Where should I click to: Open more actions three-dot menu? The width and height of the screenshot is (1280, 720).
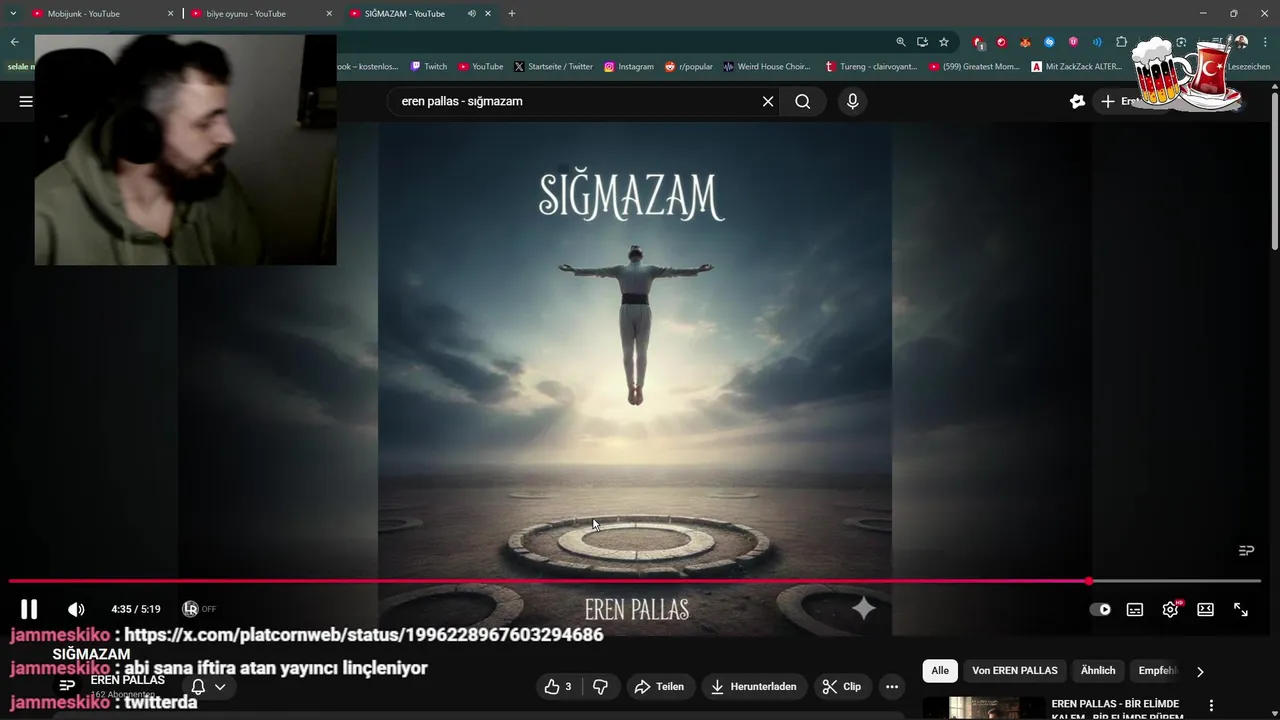(x=892, y=686)
